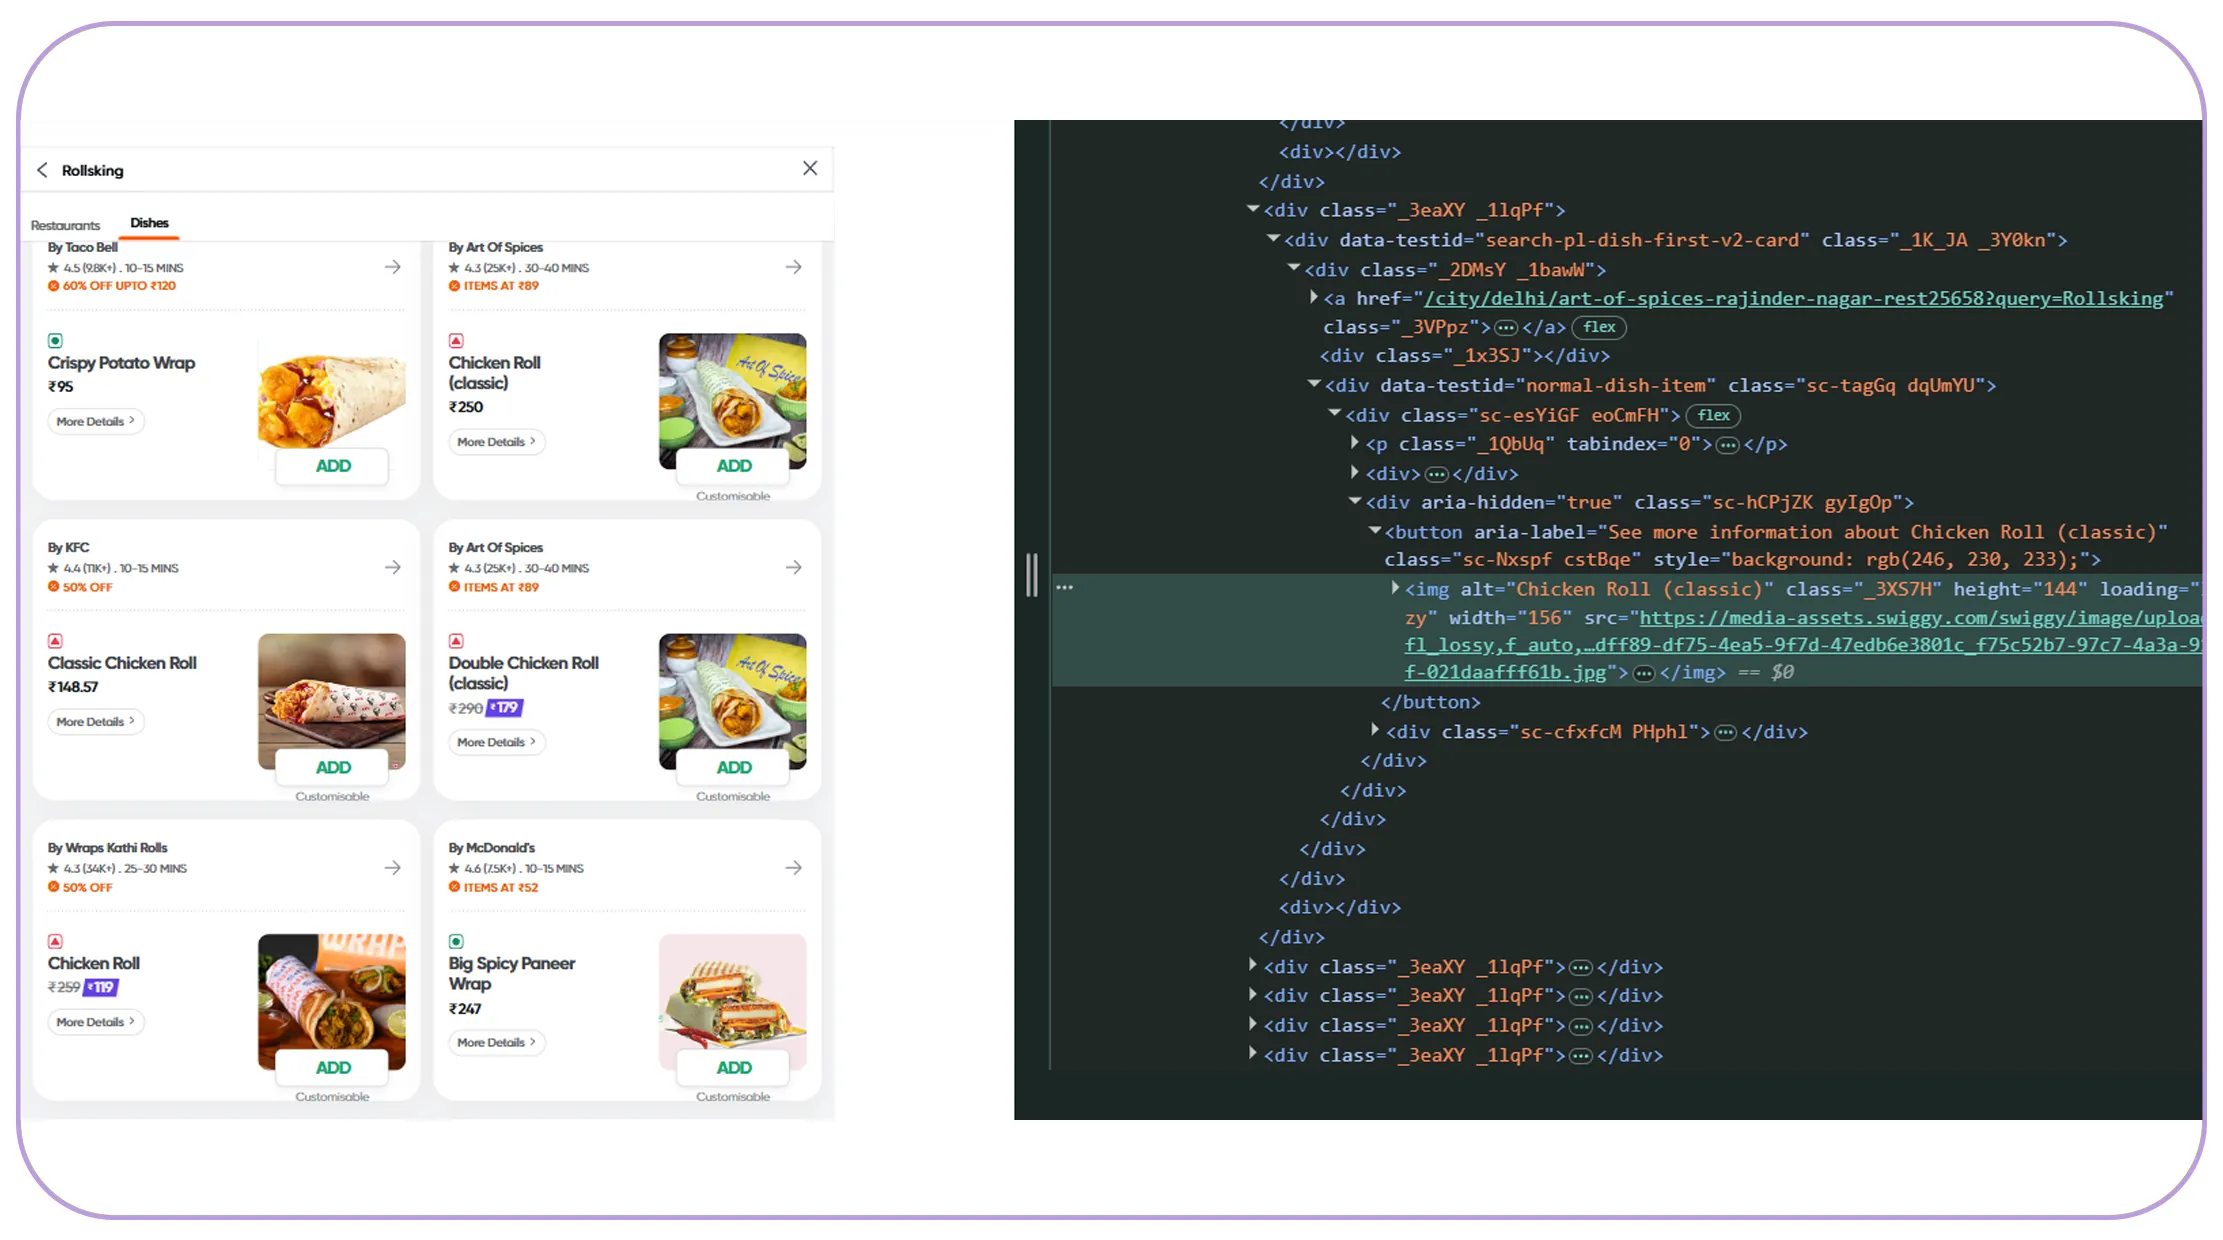Screen dimensions: 2223x1240
Task: Add Classic Chicken Roll from KFC
Action: 333,767
